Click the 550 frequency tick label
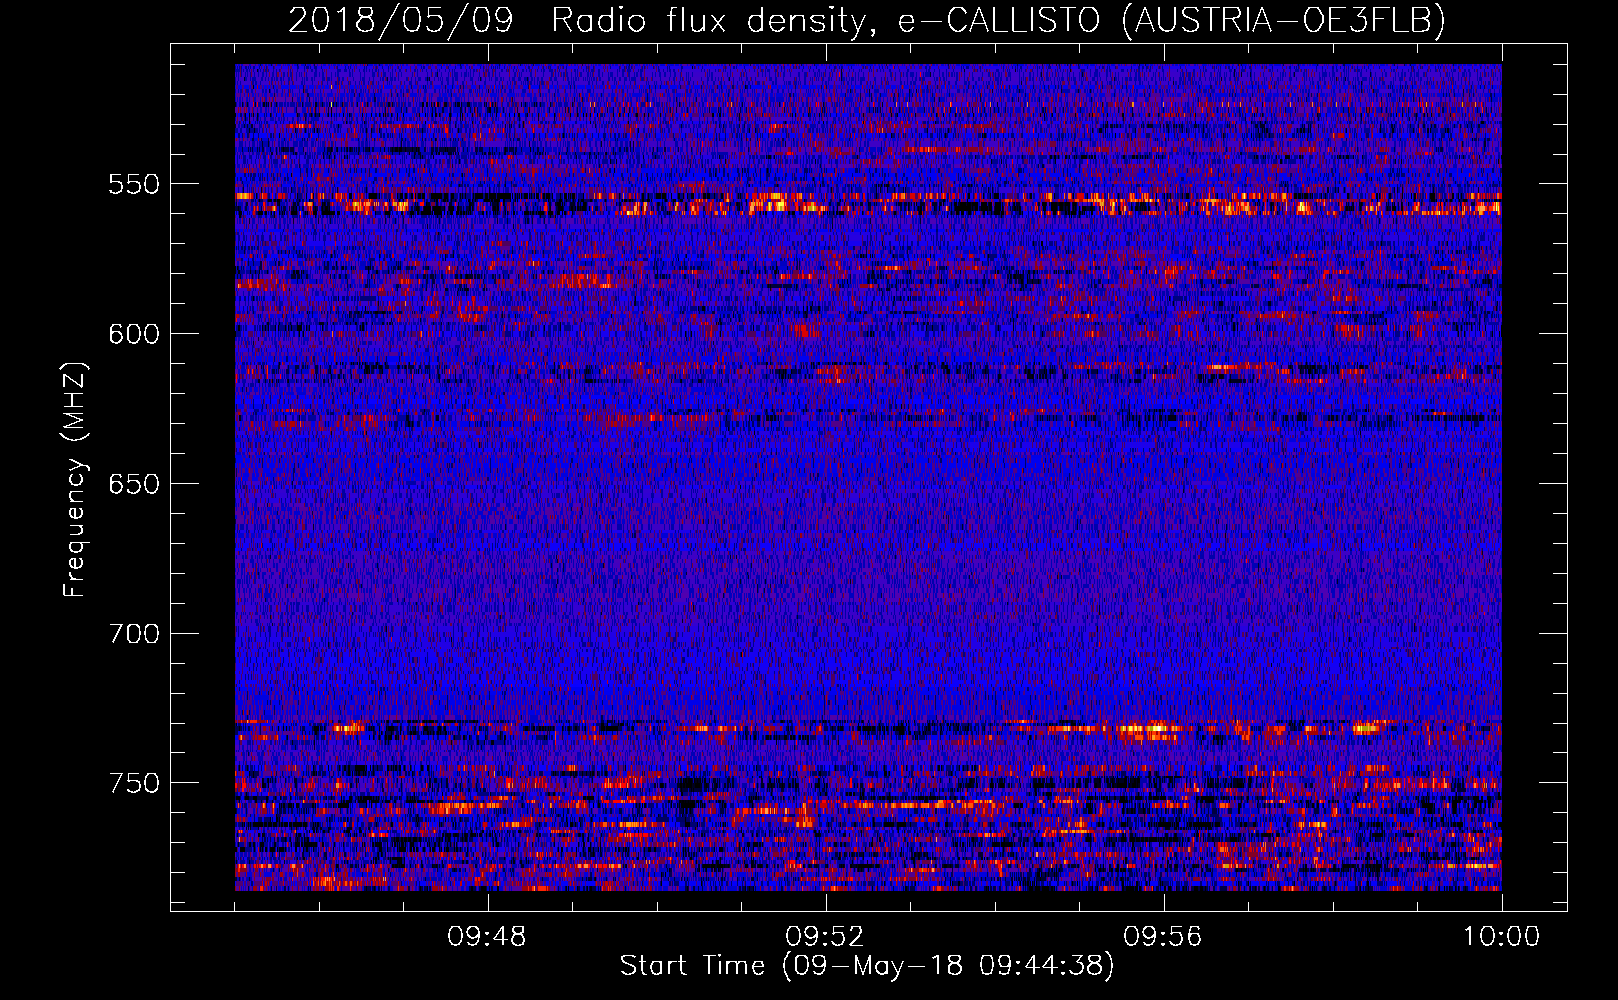1618x1000 pixels. pyautogui.click(x=134, y=184)
